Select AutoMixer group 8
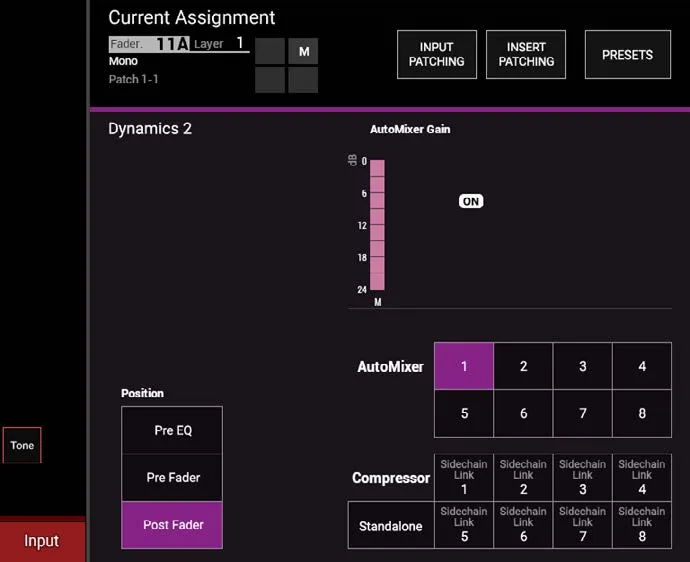Viewport: 690px width, 562px height. point(642,413)
